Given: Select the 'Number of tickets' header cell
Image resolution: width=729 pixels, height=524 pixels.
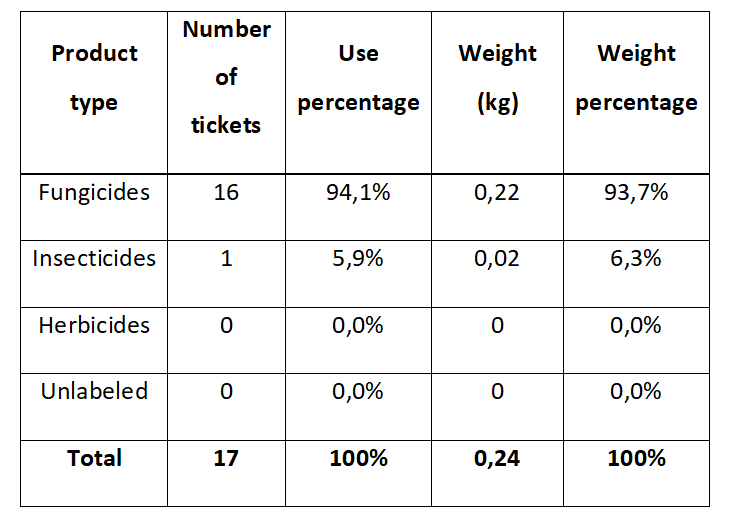Looking at the screenshot, I should point(226,77).
